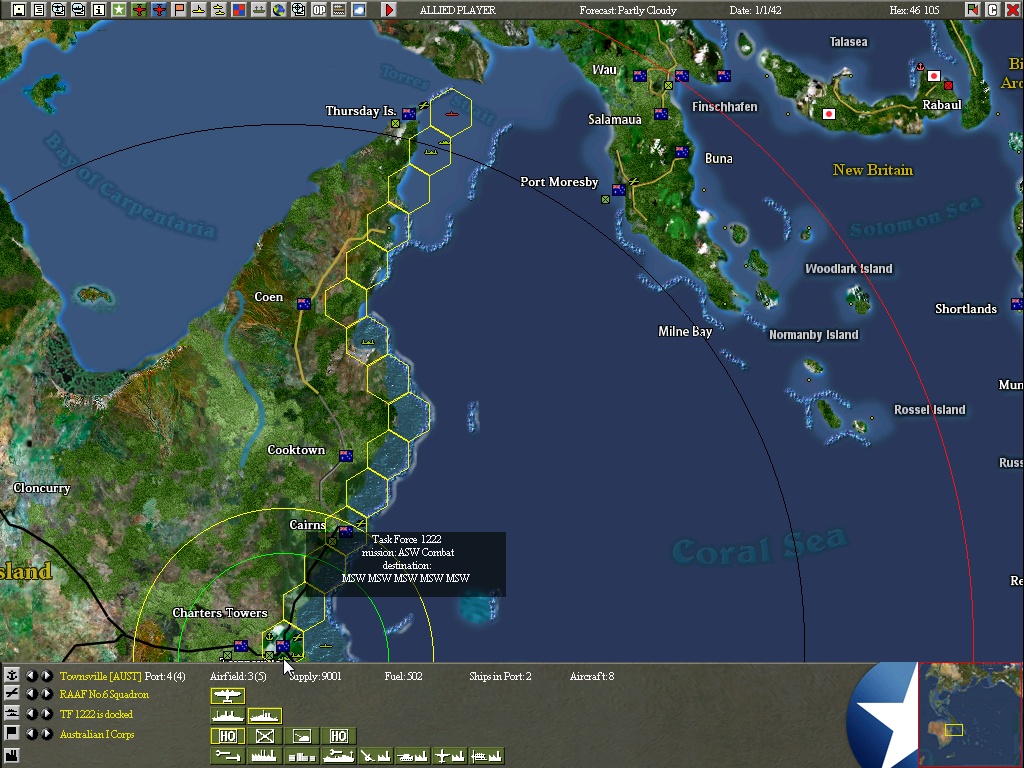
Task: Select the bomber aircraft unit button
Action: (x=227, y=696)
